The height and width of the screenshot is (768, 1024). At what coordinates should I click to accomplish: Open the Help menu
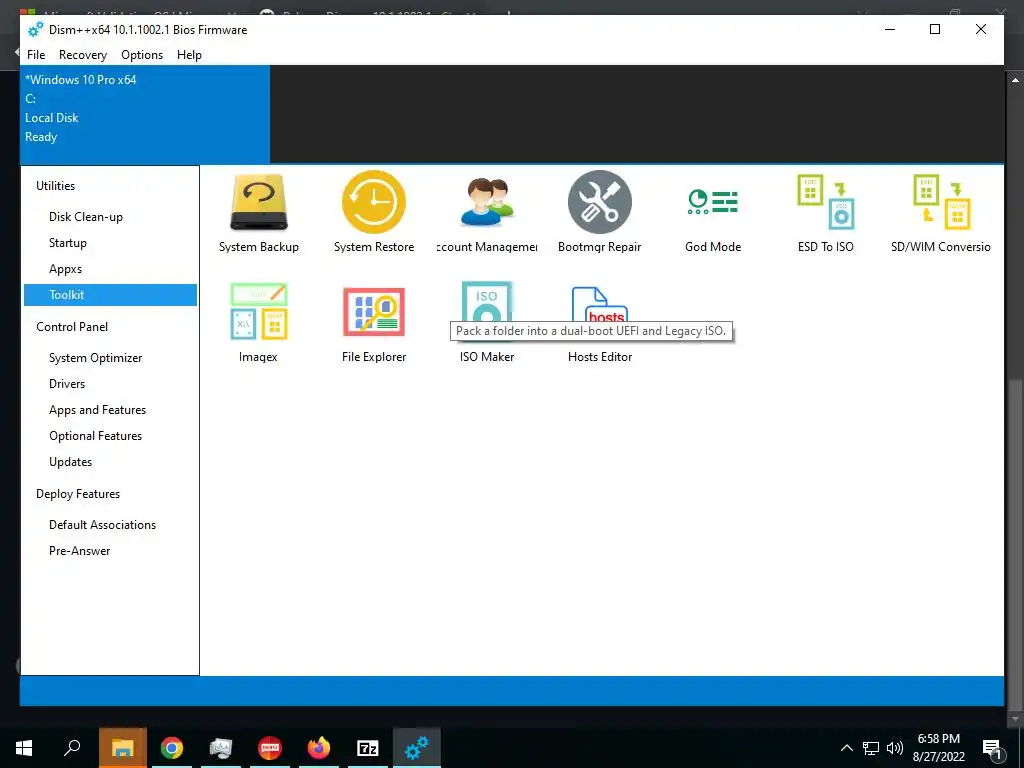[189, 55]
